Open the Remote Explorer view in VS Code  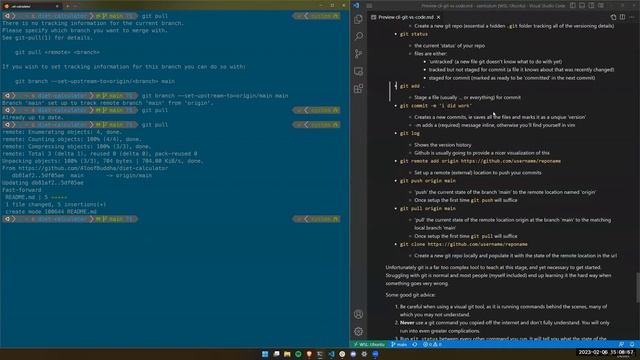pos(358,71)
